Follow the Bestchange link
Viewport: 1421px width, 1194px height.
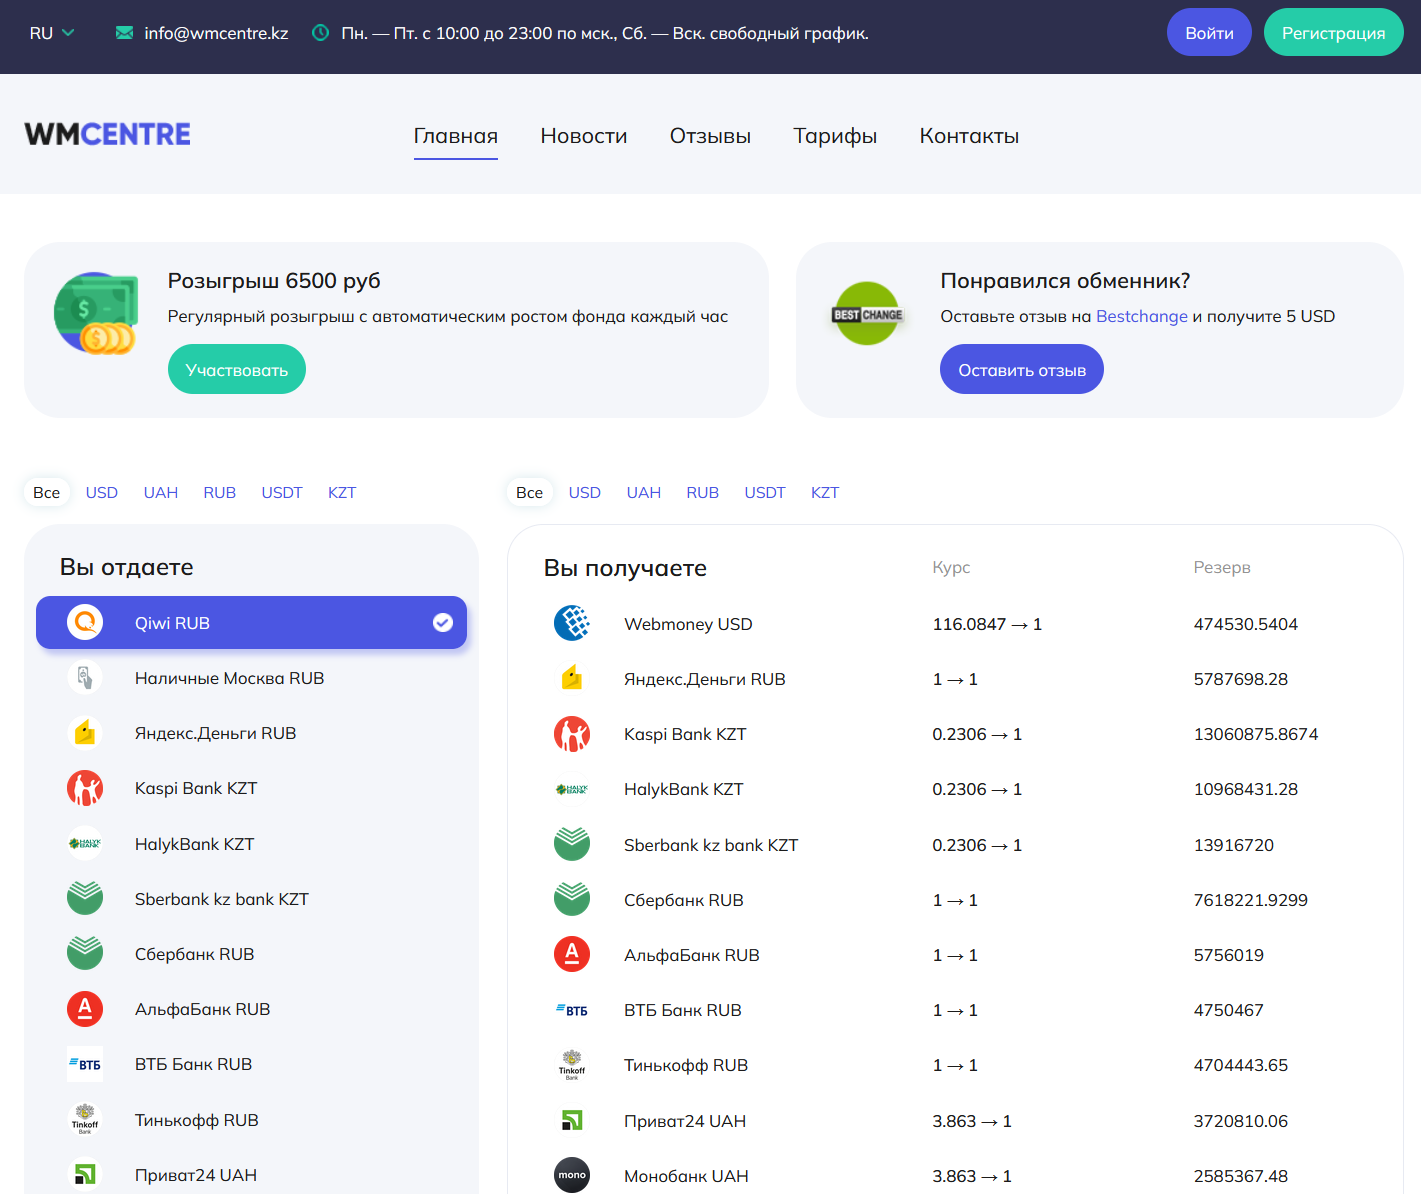click(x=1142, y=316)
